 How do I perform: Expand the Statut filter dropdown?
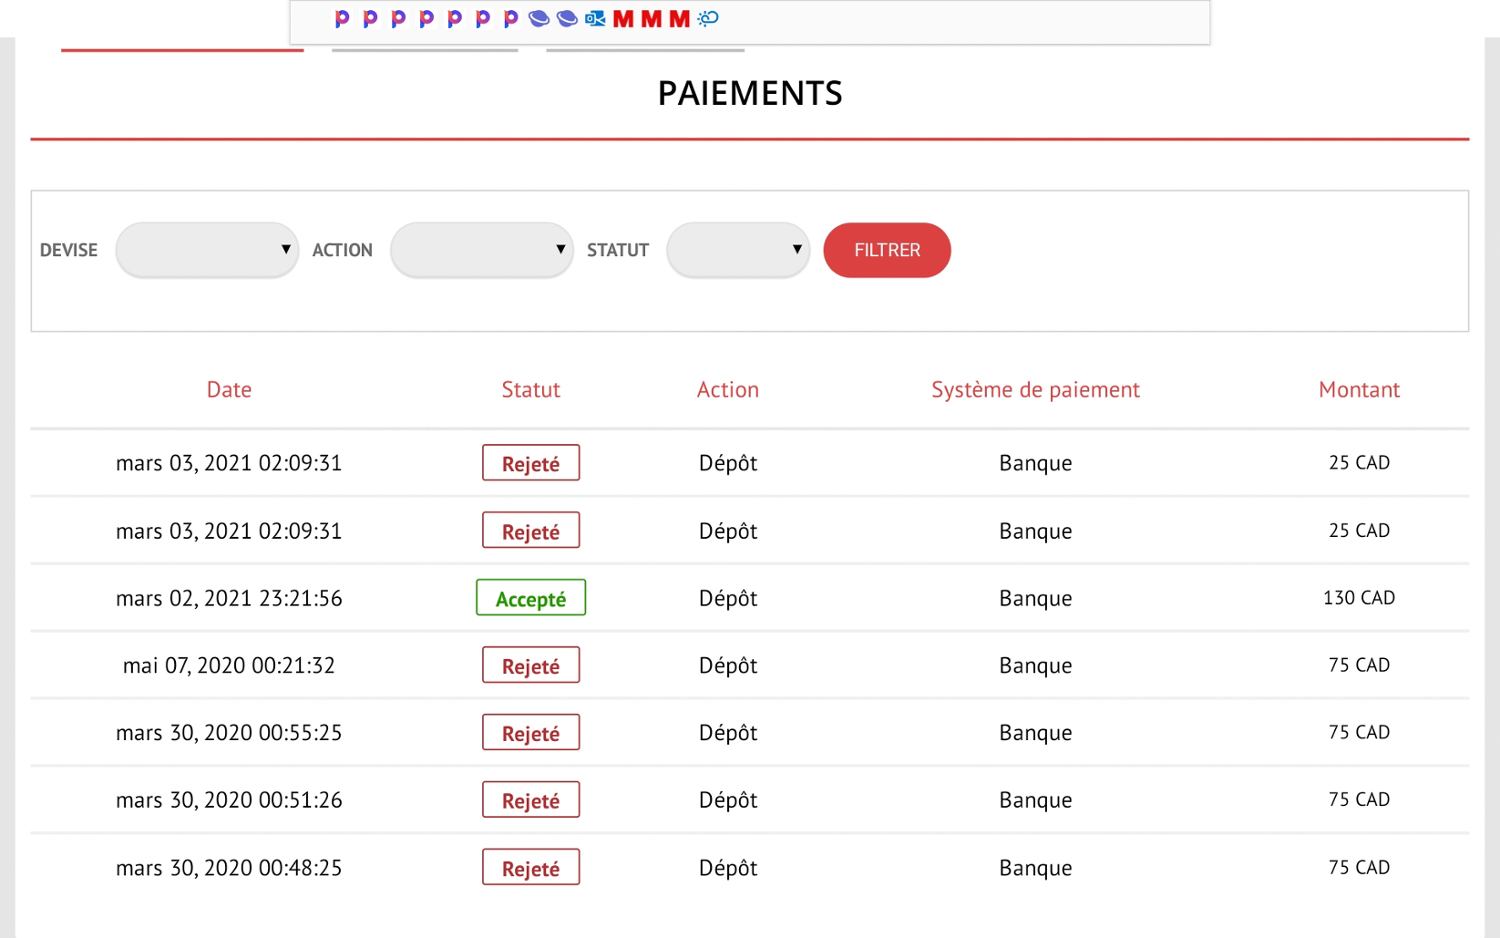click(x=737, y=250)
